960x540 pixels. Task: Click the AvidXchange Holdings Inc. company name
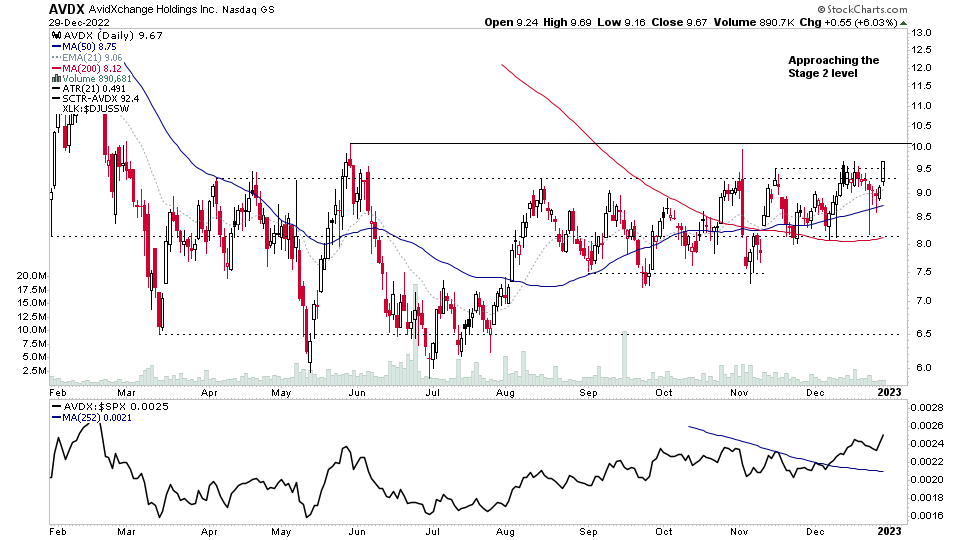click(152, 9)
